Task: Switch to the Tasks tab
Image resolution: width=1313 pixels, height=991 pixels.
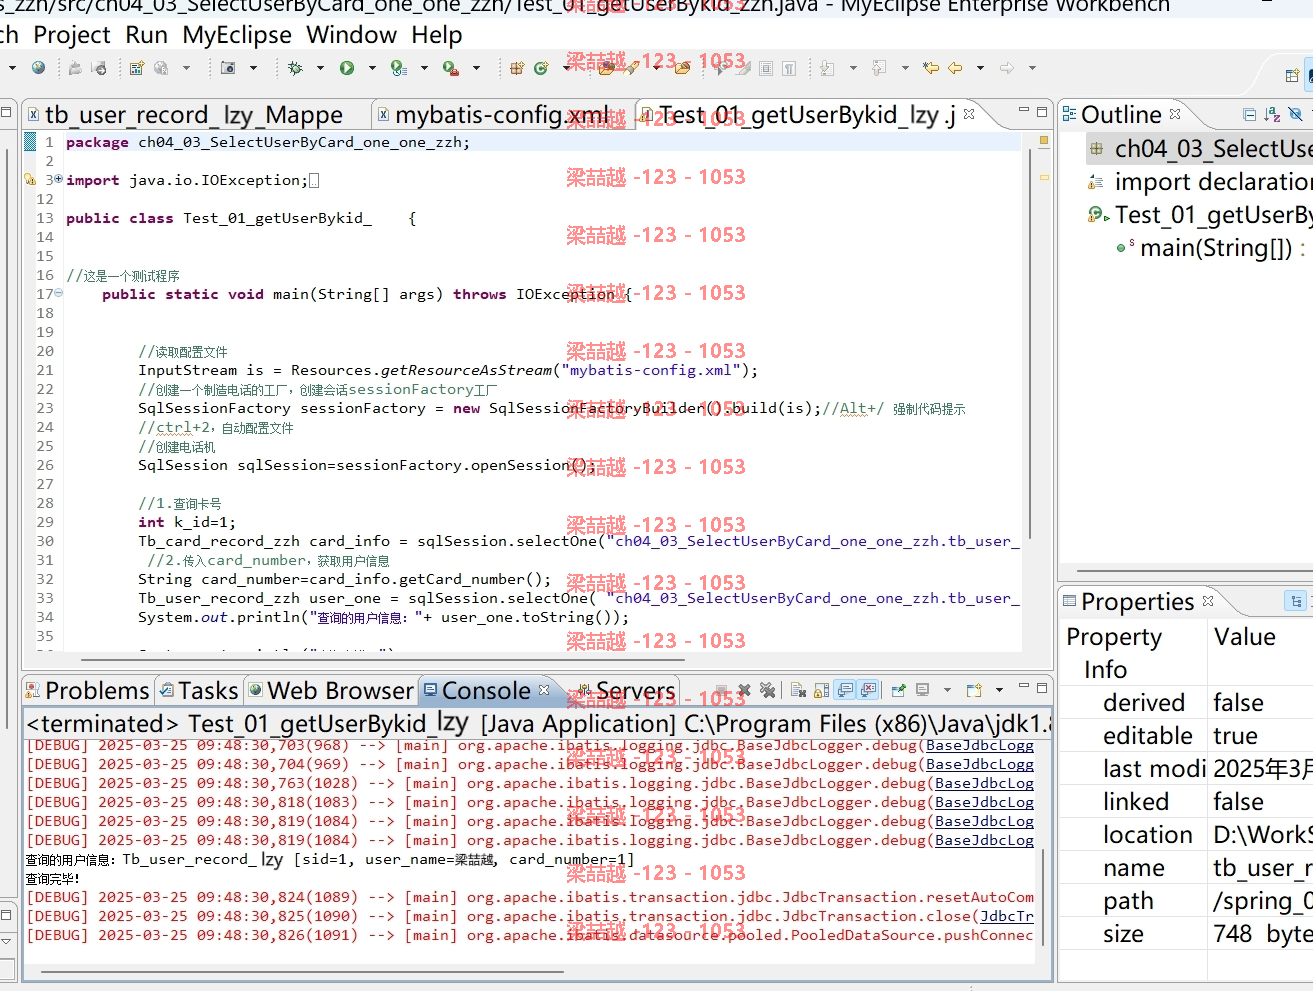Action: pos(199,691)
